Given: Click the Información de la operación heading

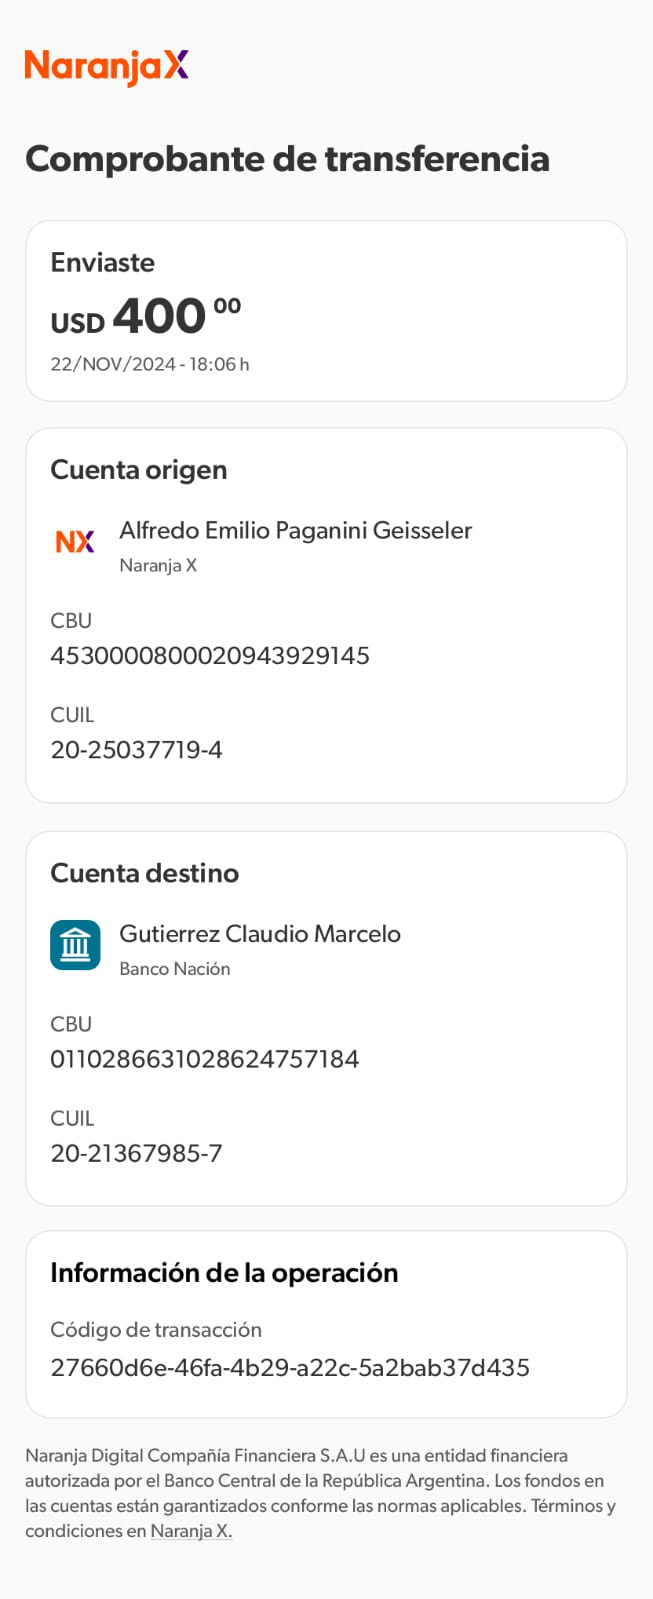Looking at the screenshot, I should pyautogui.click(x=224, y=1273).
